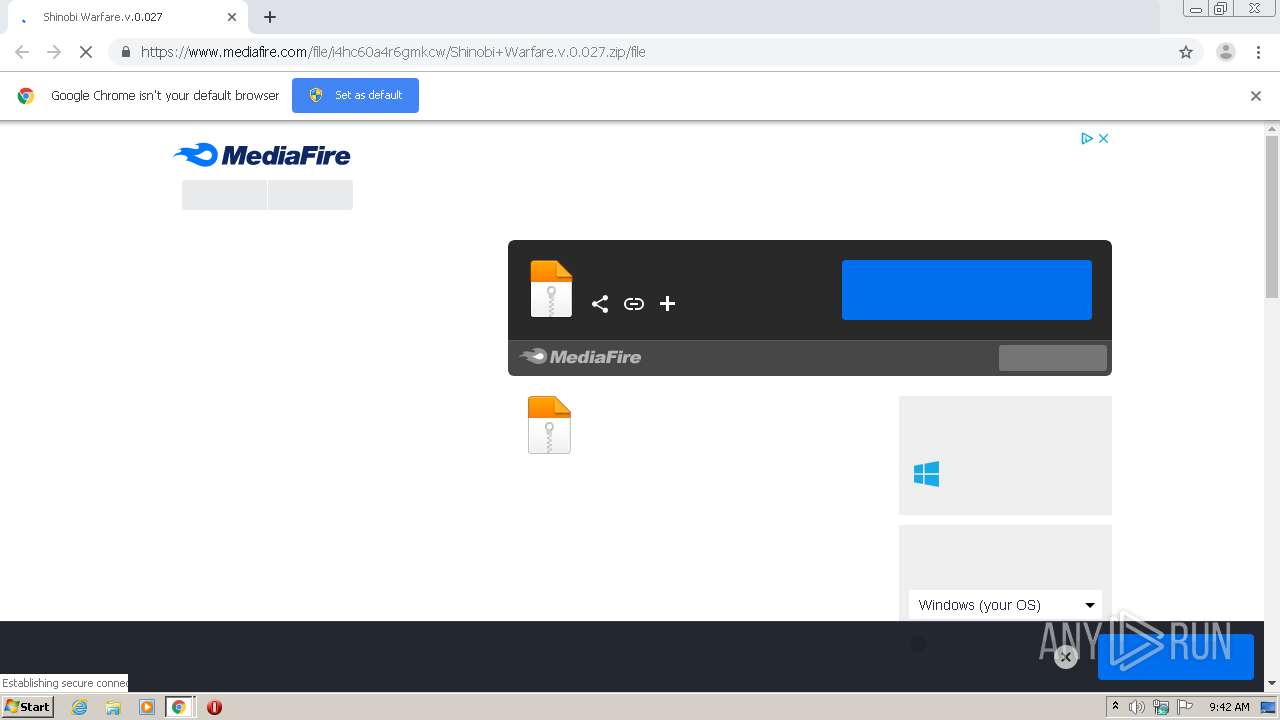Image resolution: width=1280 pixels, height=720 pixels.
Task: Click the address bar URL field
Action: pyautogui.click(x=655, y=52)
